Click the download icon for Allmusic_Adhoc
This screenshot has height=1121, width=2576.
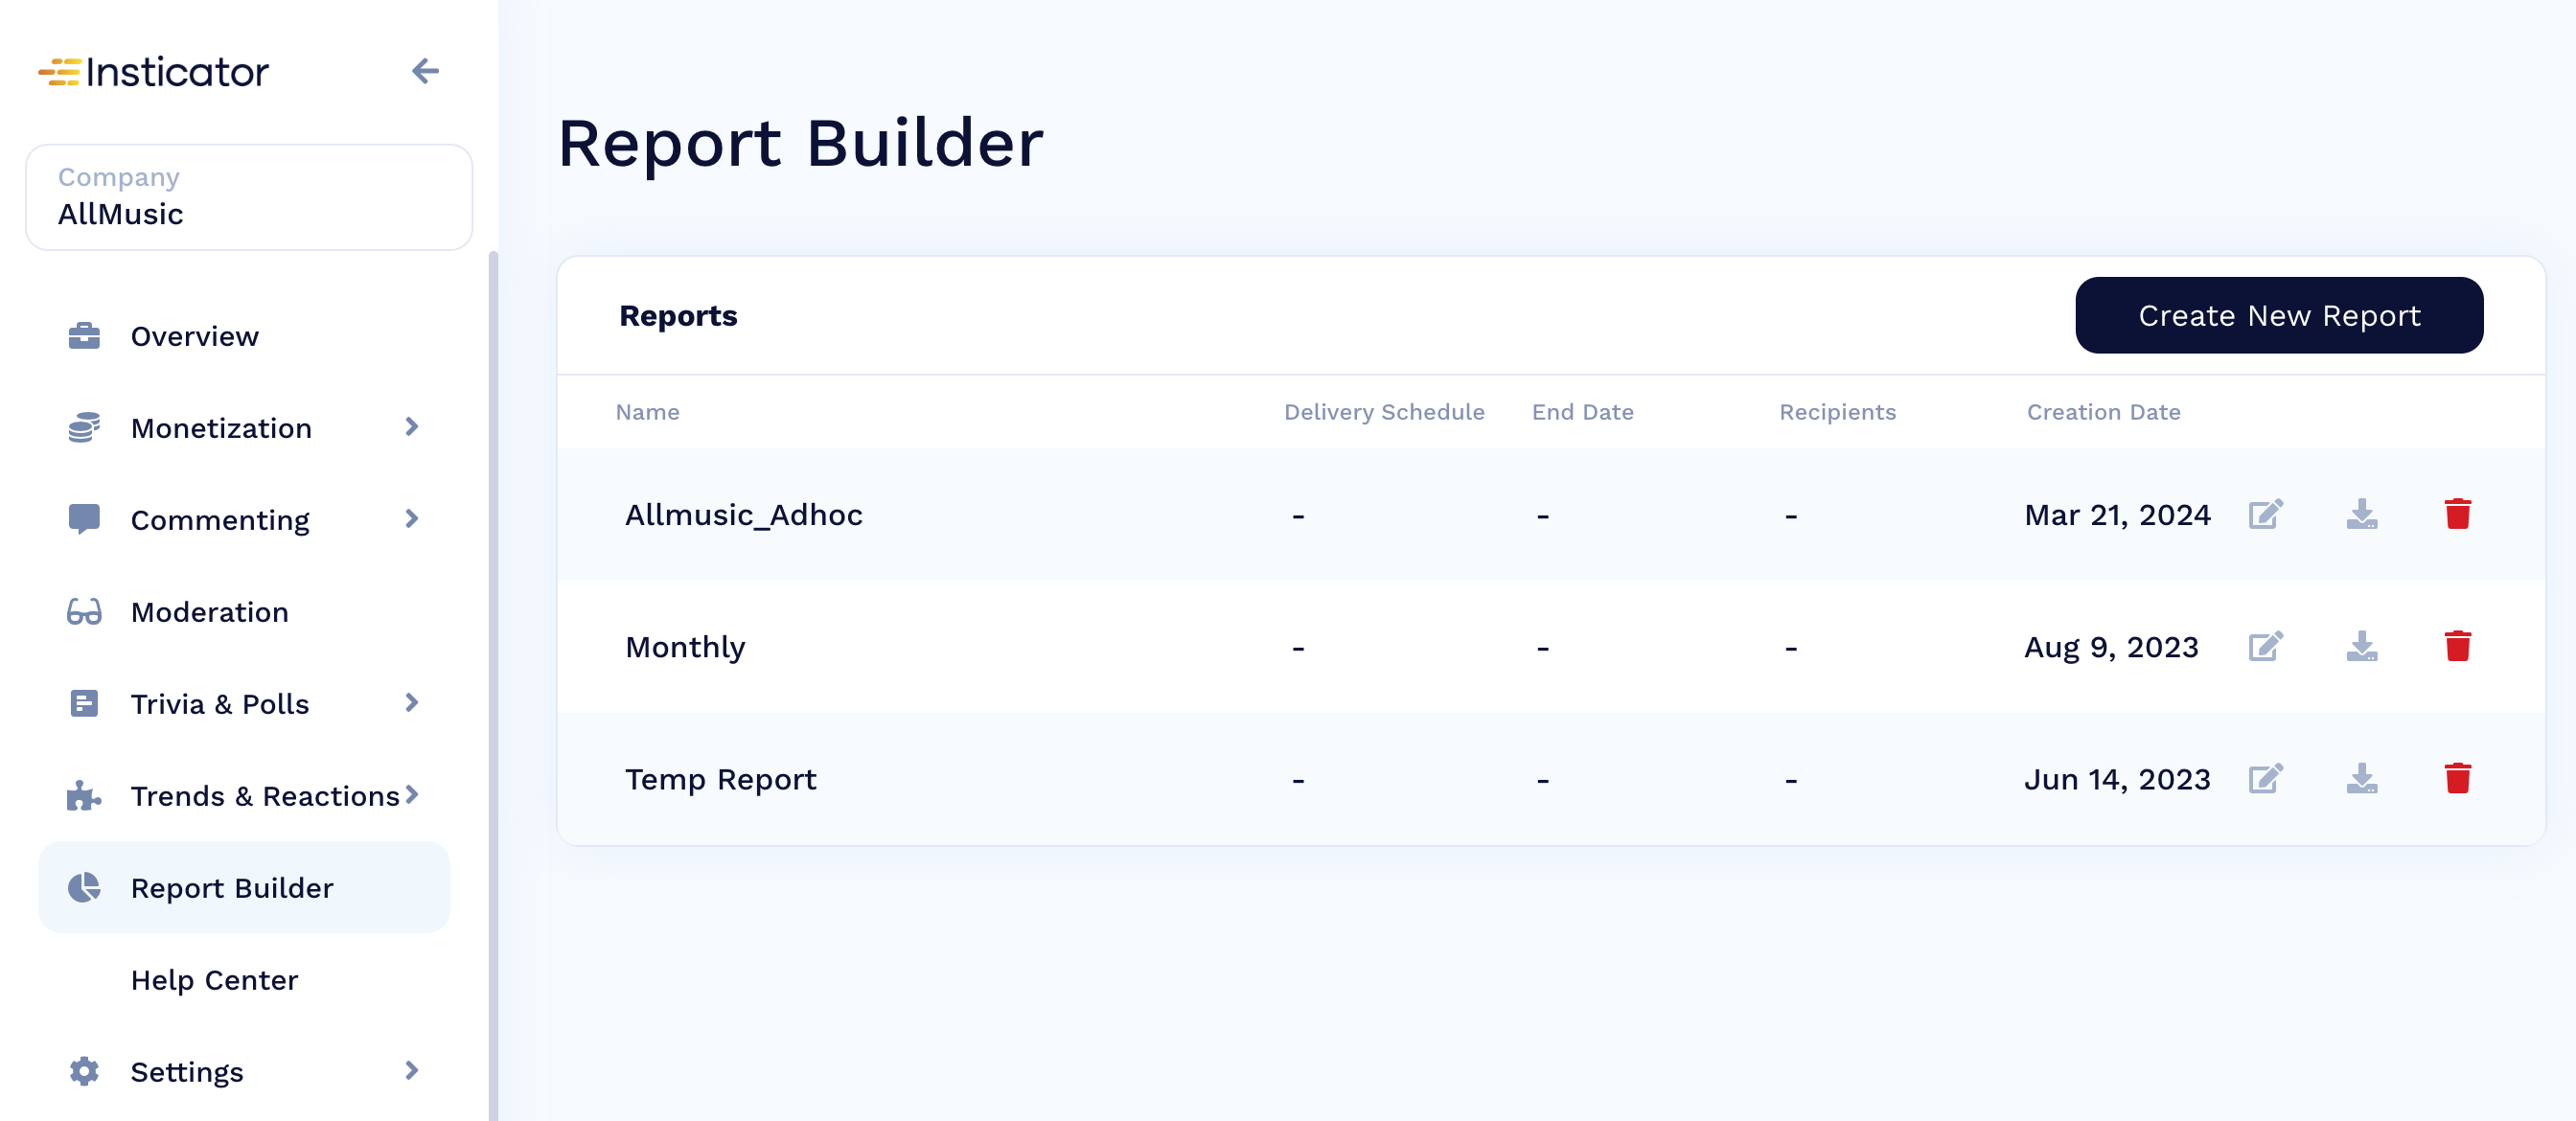[x=2362, y=515]
